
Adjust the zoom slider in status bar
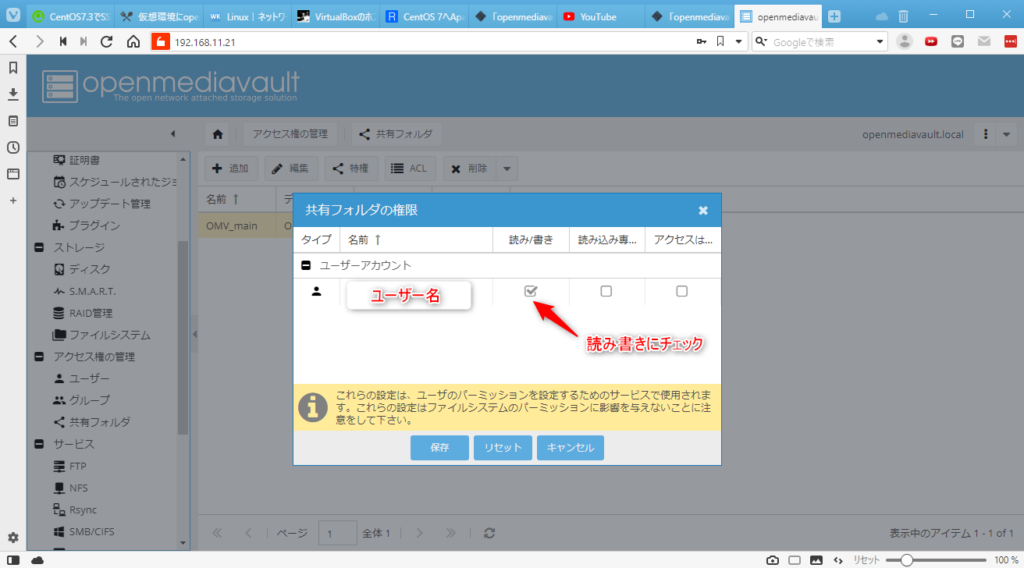(906, 560)
